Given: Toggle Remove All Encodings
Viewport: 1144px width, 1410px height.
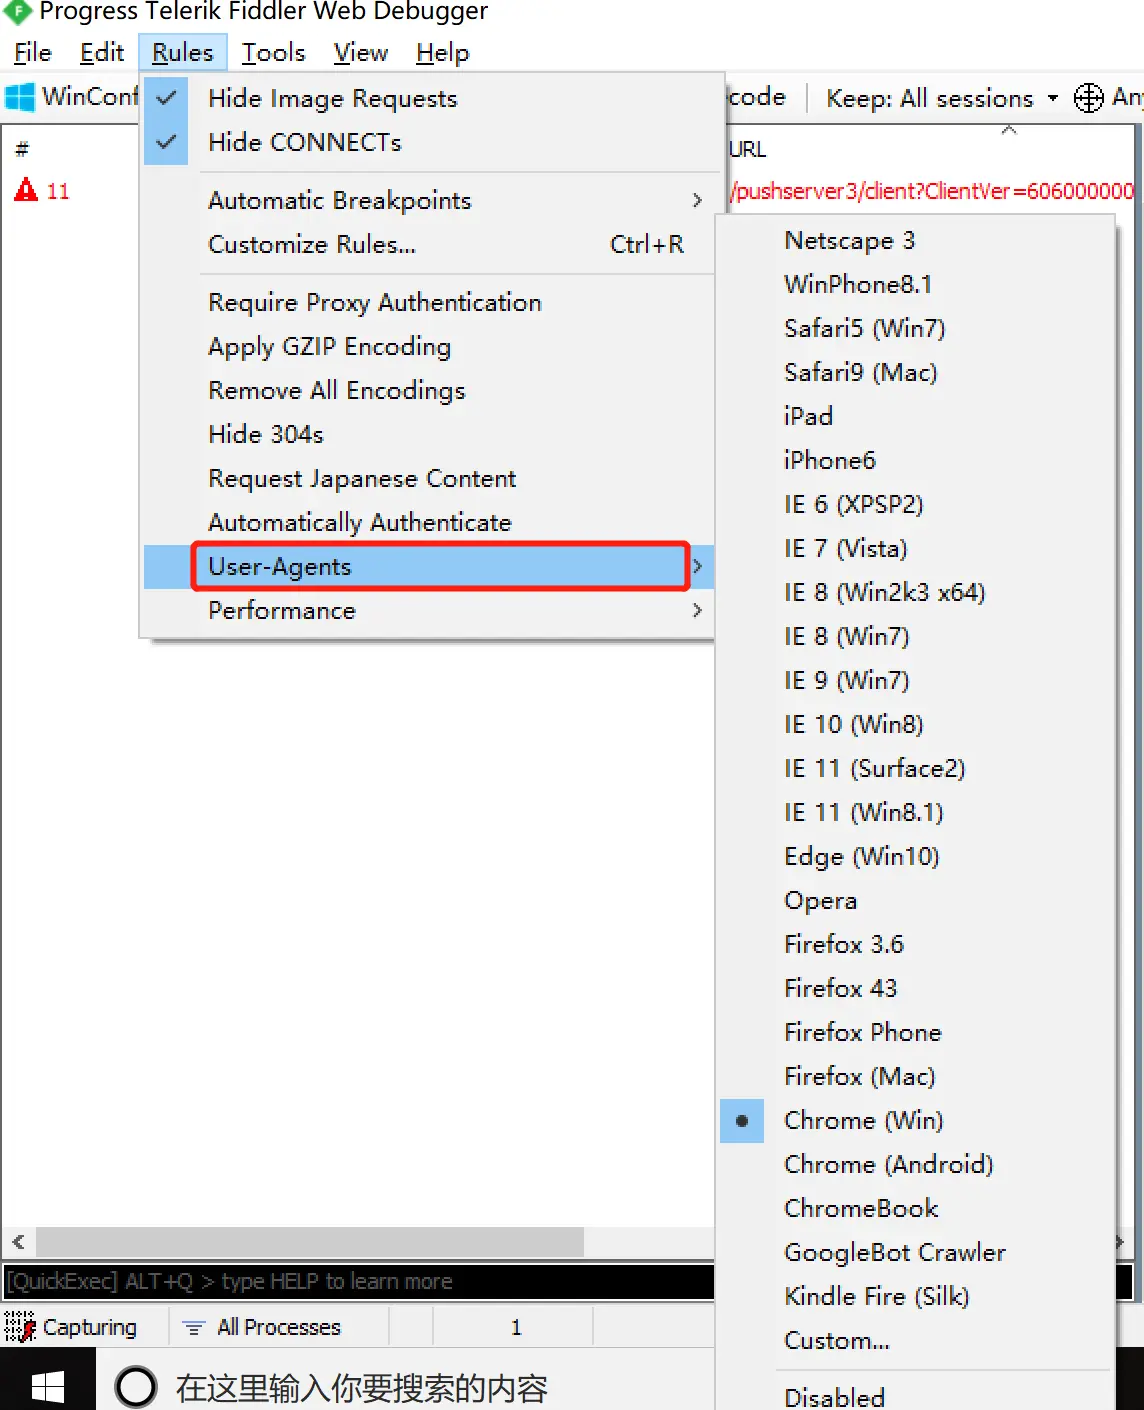Looking at the screenshot, I should pos(428,390).
